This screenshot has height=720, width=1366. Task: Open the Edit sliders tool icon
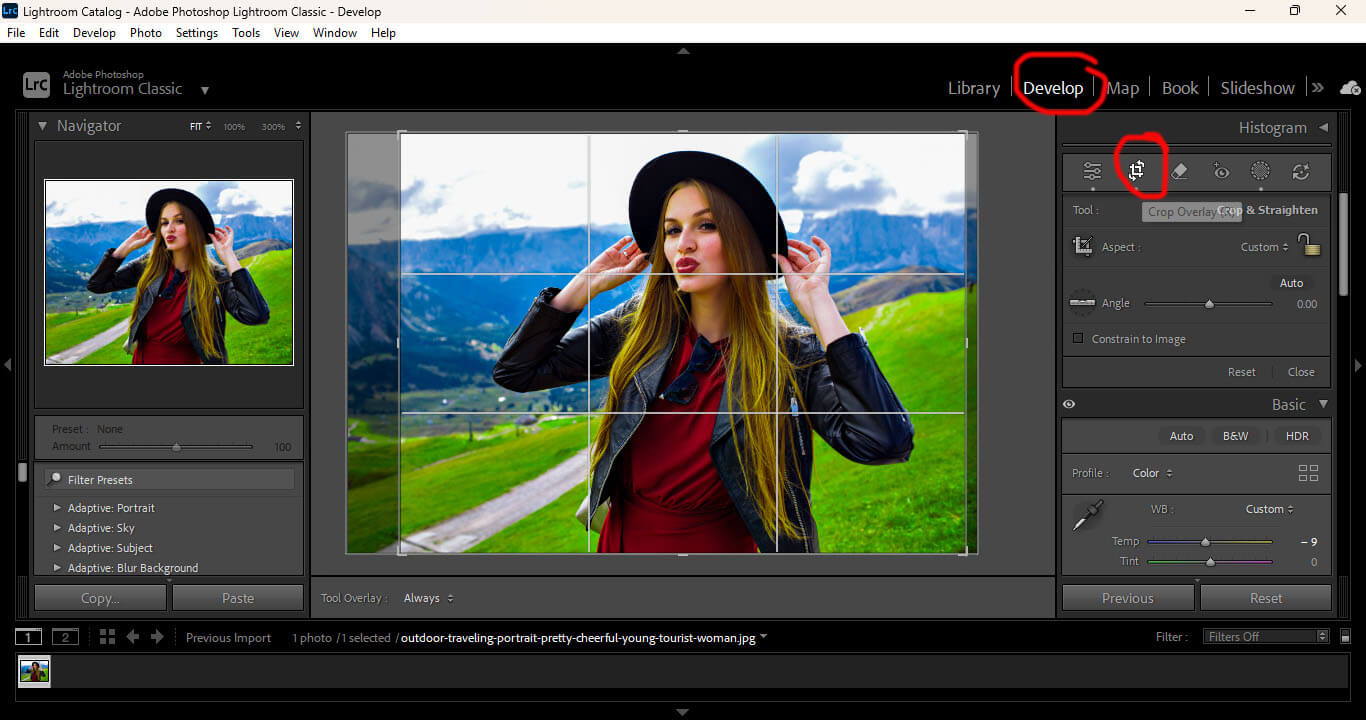click(1092, 171)
